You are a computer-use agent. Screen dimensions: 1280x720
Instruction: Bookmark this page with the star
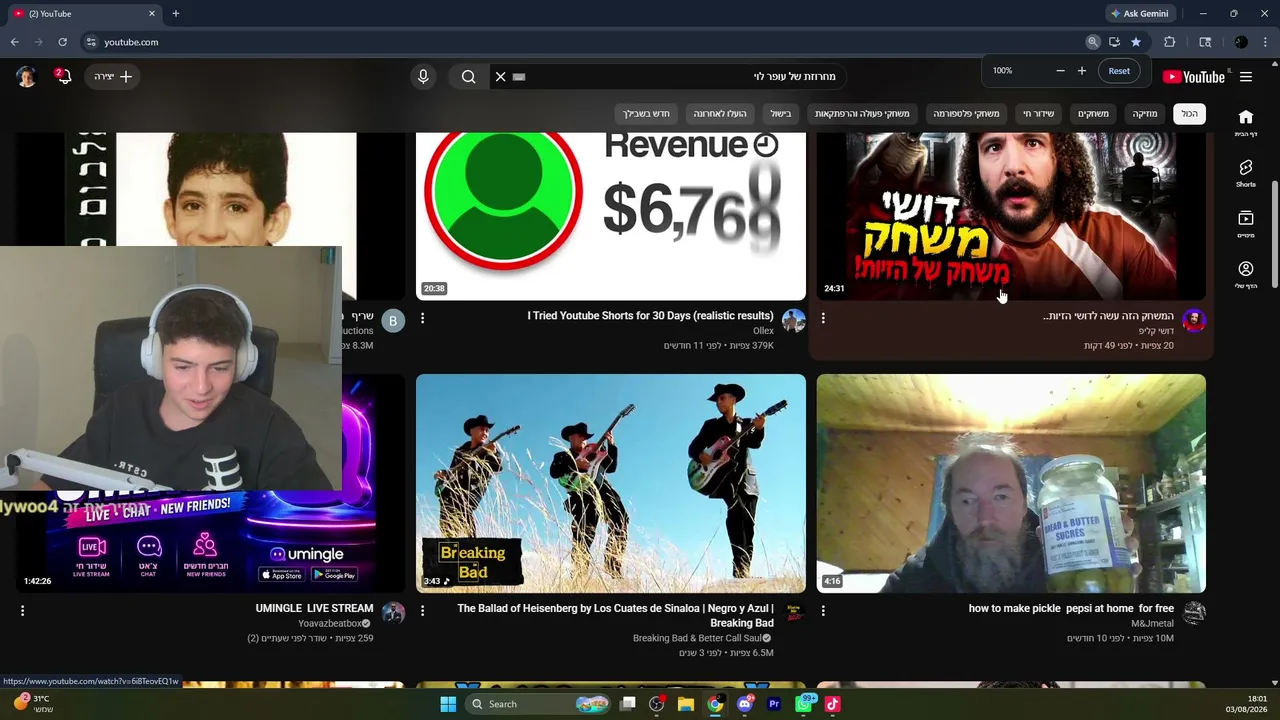point(1136,42)
